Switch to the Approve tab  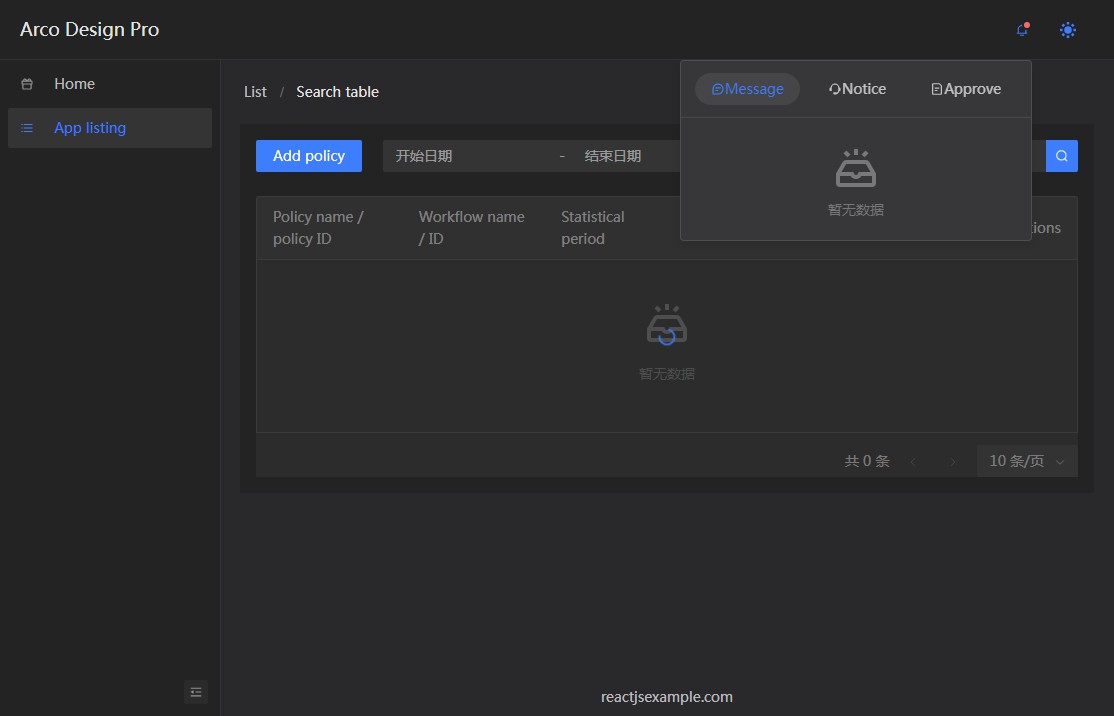(x=966, y=89)
